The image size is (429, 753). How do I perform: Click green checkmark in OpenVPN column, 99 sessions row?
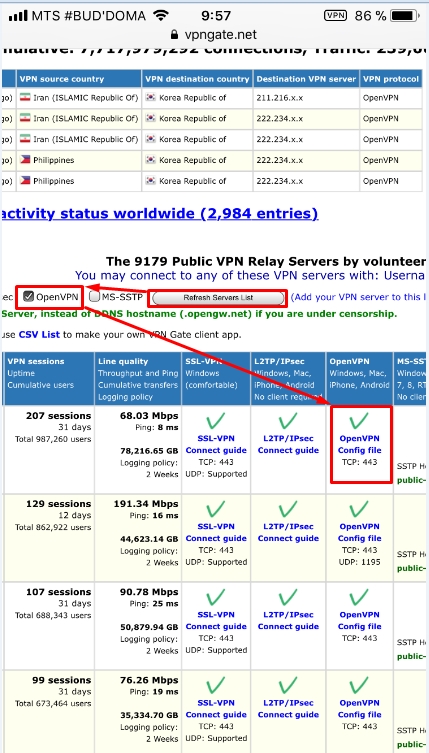coord(359,686)
